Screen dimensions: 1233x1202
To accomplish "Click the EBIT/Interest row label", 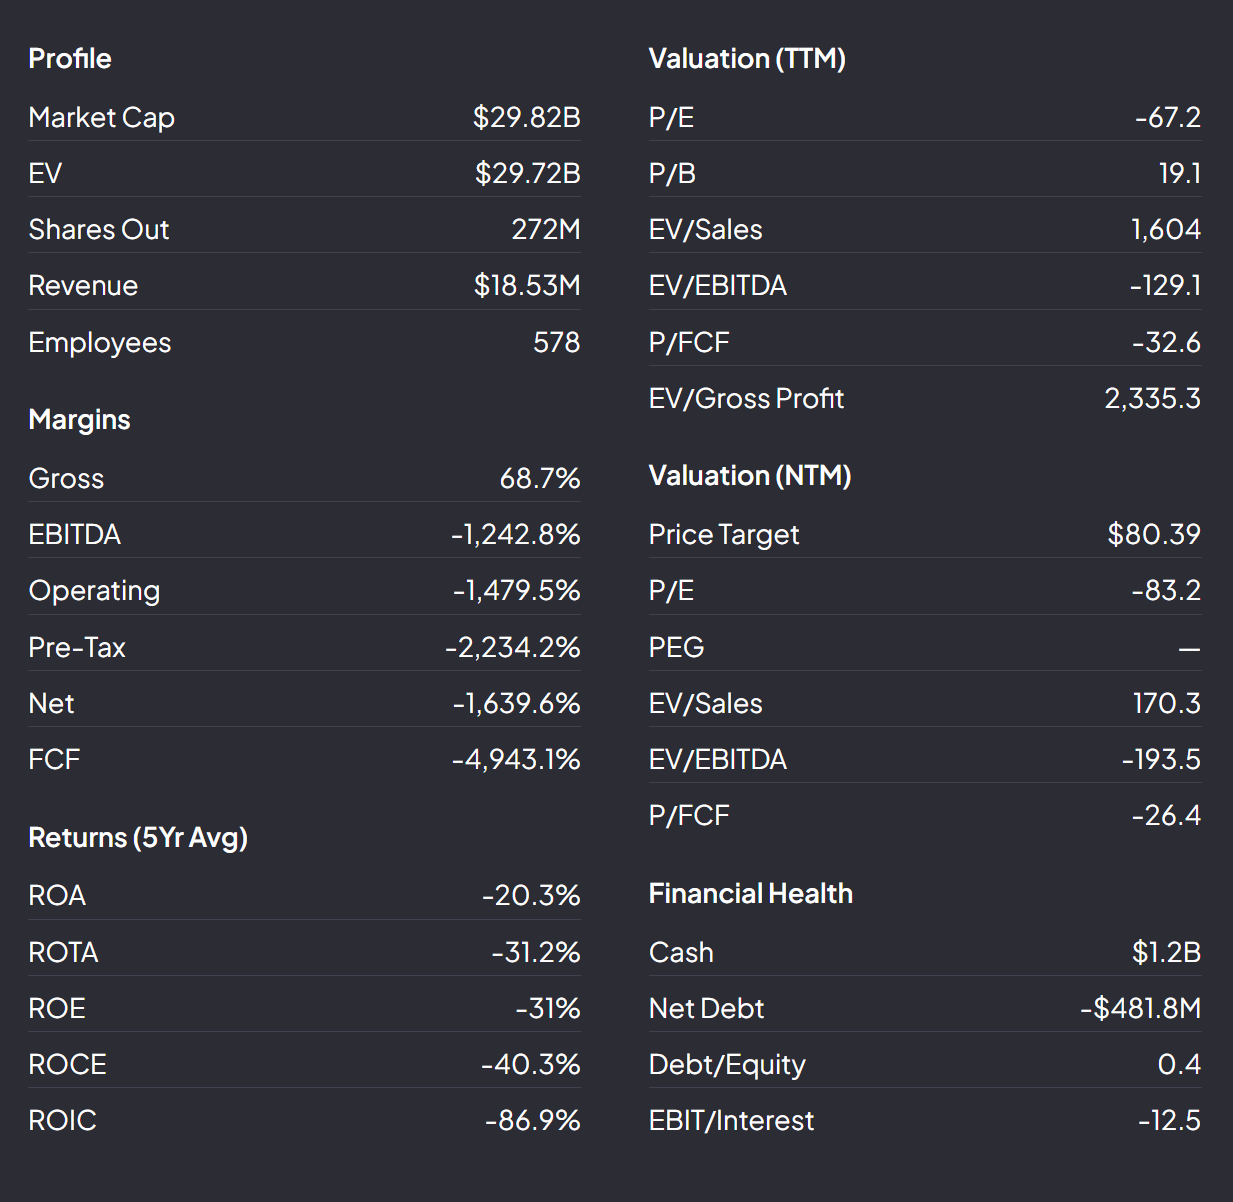I will click(732, 1120).
